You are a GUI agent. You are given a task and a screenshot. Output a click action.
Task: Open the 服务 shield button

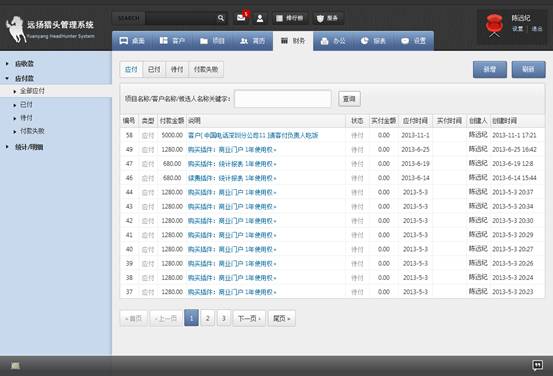point(328,18)
